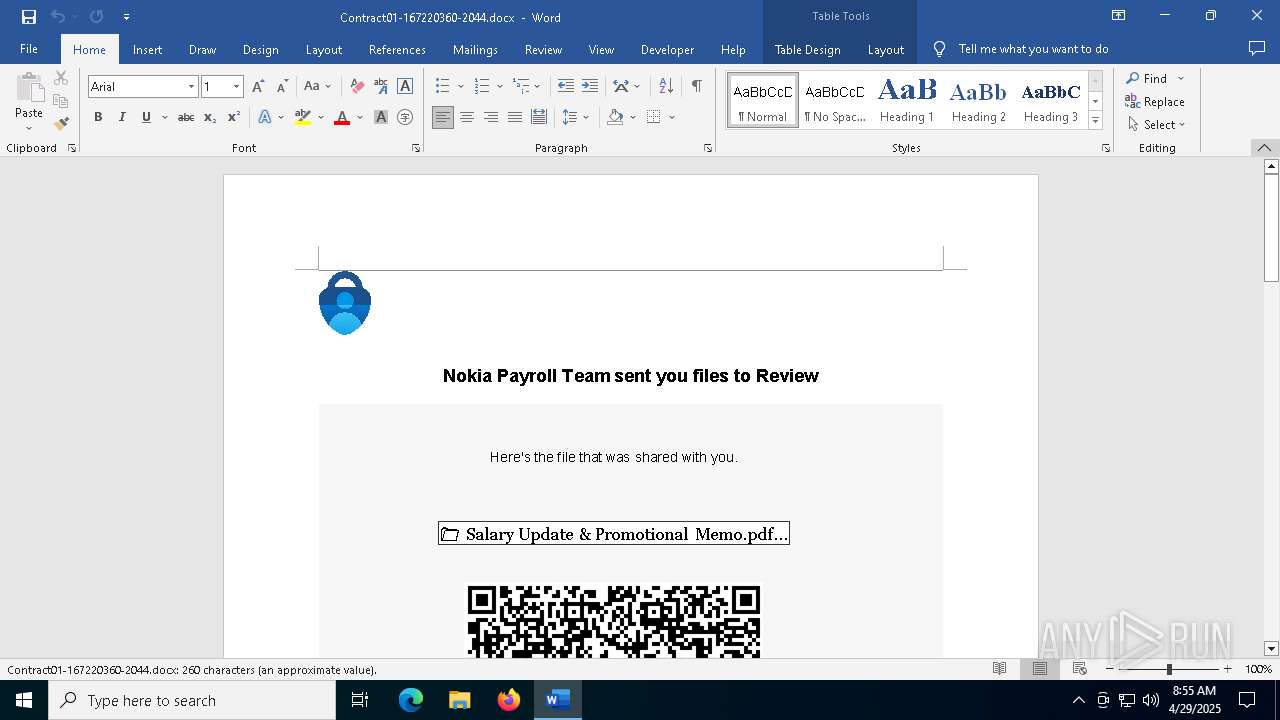The height and width of the screenshot is (720, 1280).
Task: Toggle Underline formatting
Action: [x=146, y=117]
